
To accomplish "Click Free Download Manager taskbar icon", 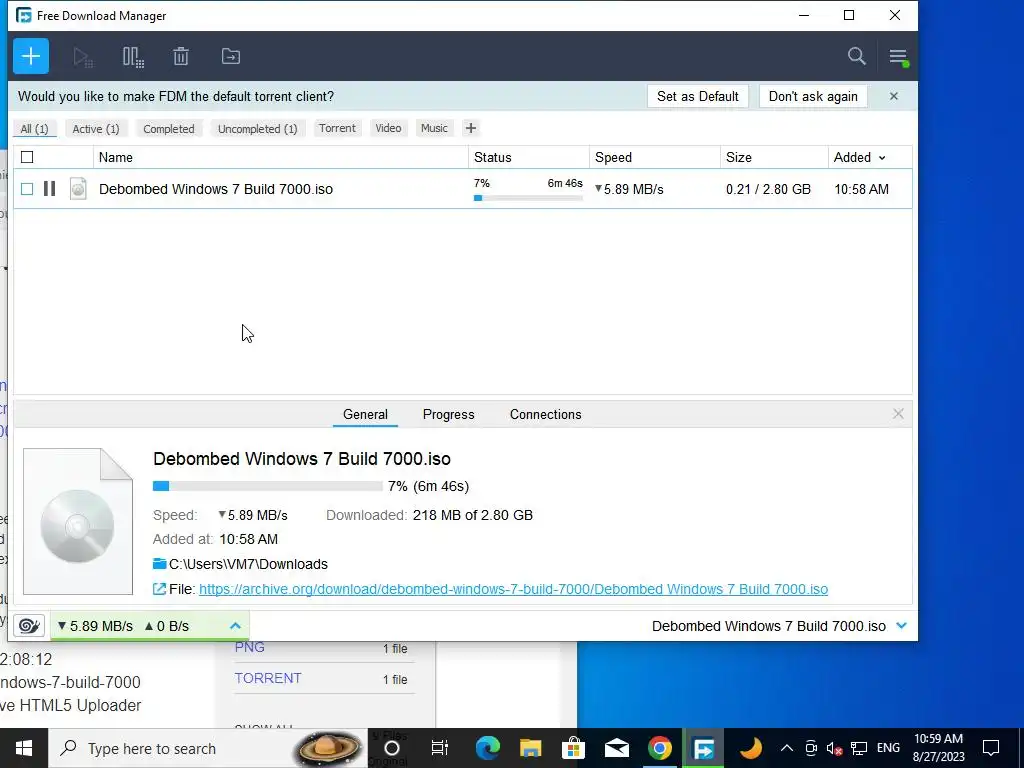I will (x=703, y=748).
